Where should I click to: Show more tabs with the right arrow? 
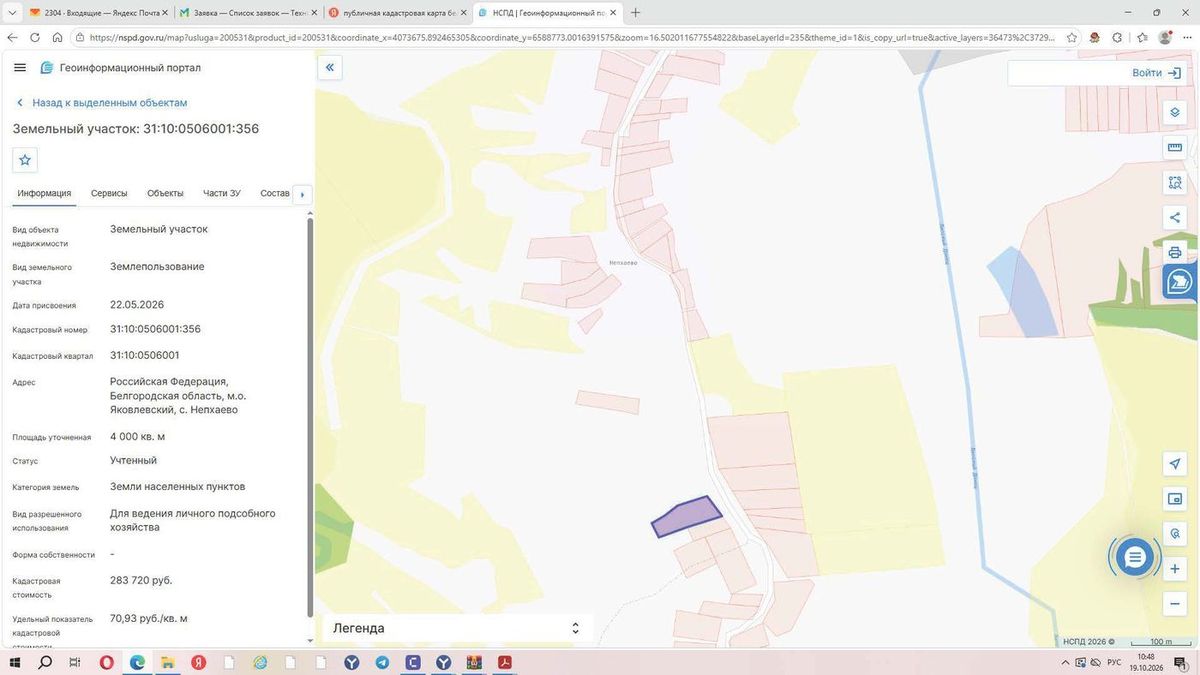coord(302,194)
